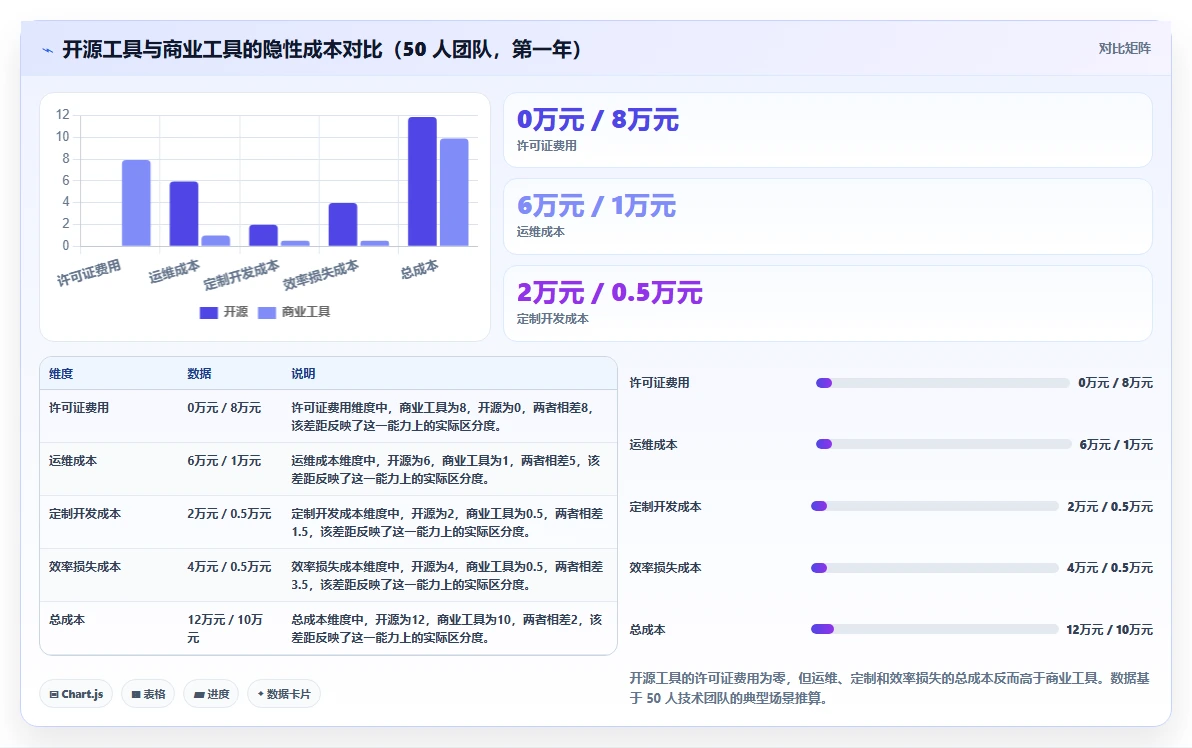Screen dimensions: 1192x748
Task: Click the 定制开发成本 开源 bar in the chart
Action: (263, 236)
